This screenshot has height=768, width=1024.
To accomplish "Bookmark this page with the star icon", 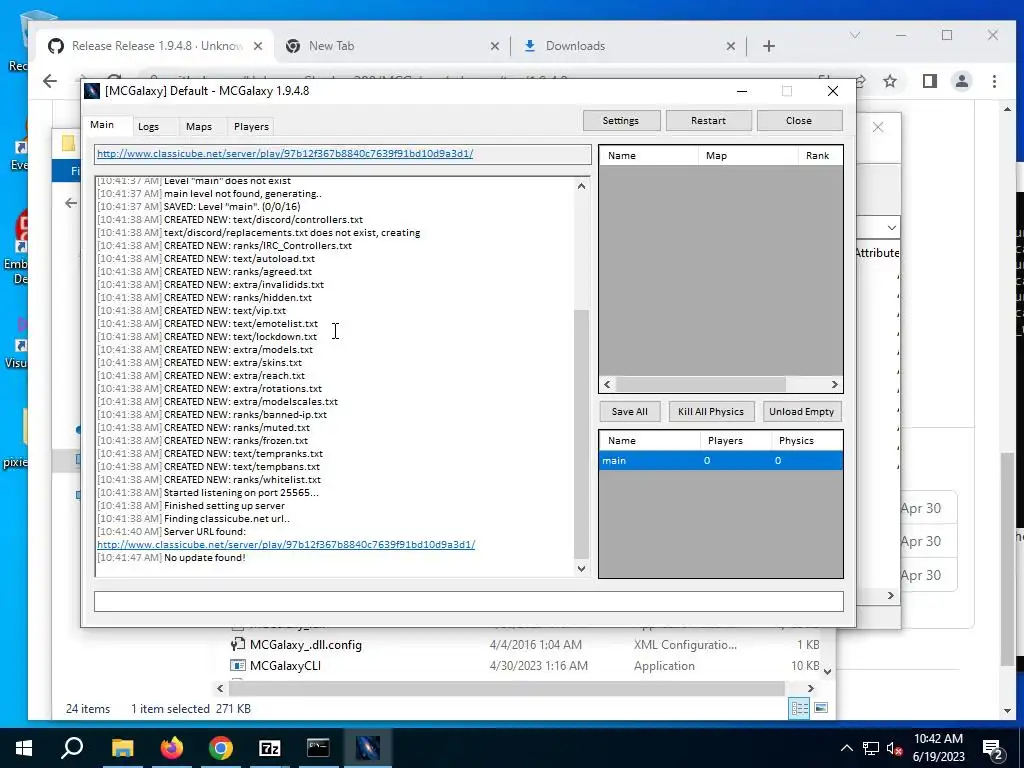I will [889, 81].
